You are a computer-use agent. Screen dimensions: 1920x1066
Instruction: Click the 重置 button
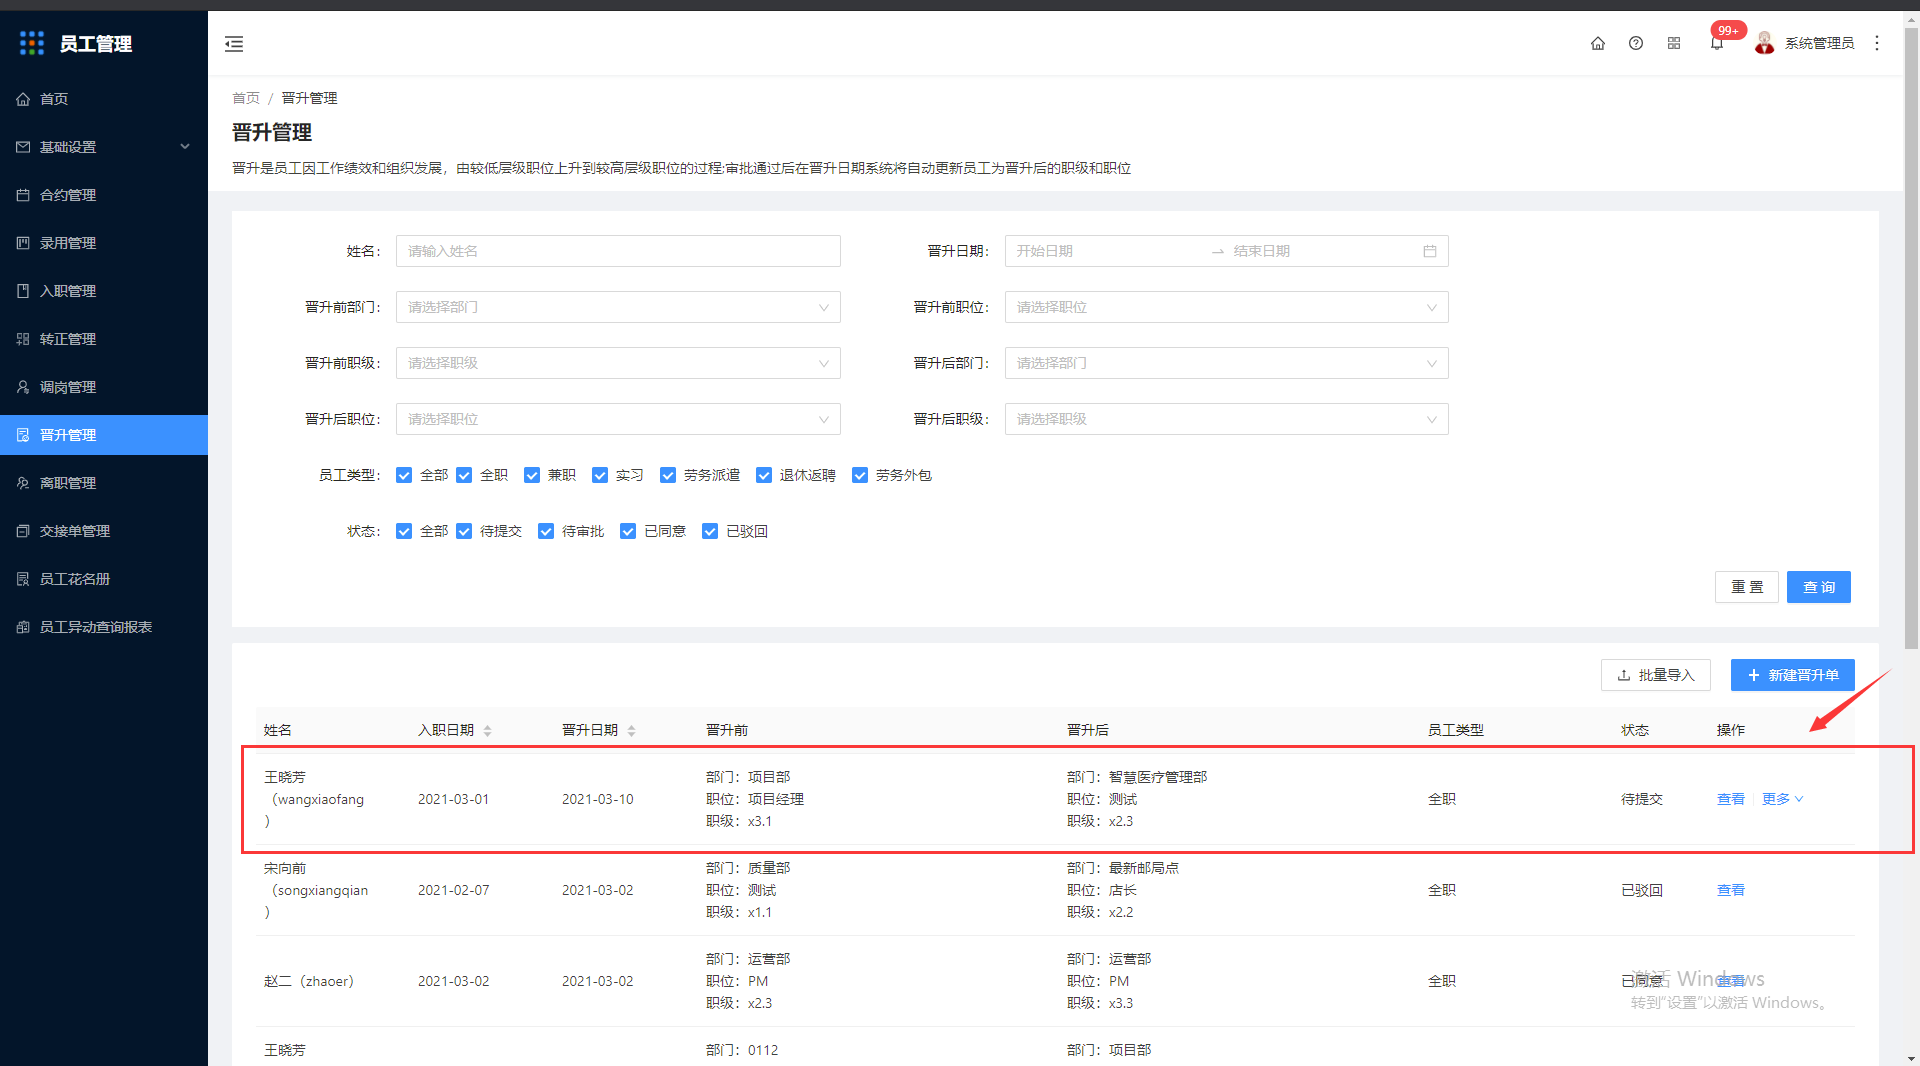click(1746, 587)
